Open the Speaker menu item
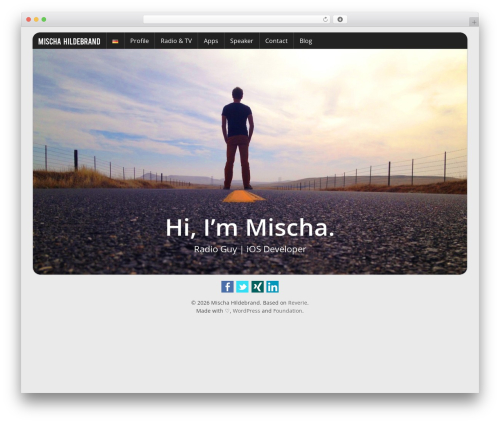The width and height of the screenshot is (500, 423). click(241, 41)
